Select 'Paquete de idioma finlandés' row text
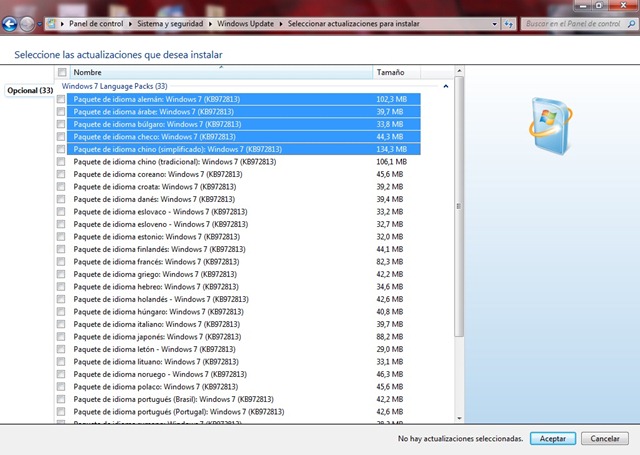The width and height of the screenshot is (640, 455). click(x=160, y=249)
